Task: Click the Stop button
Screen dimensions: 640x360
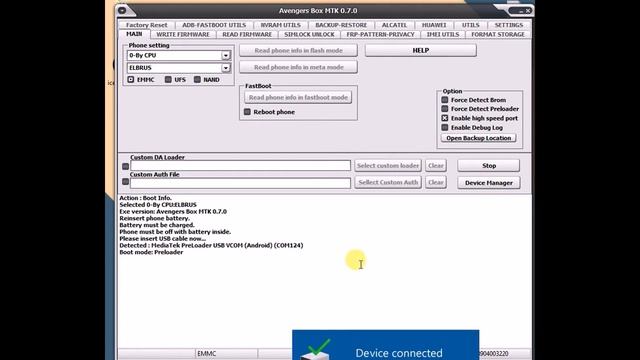Action: 489,165
